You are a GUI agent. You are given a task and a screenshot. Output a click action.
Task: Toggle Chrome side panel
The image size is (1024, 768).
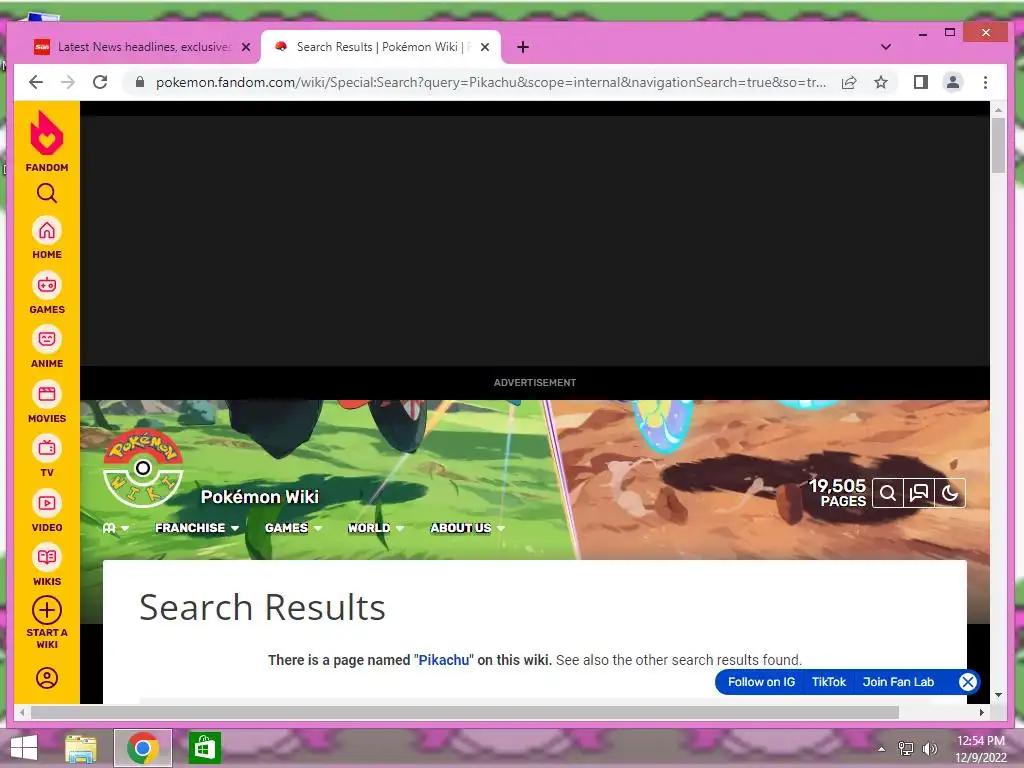point(921,82)
